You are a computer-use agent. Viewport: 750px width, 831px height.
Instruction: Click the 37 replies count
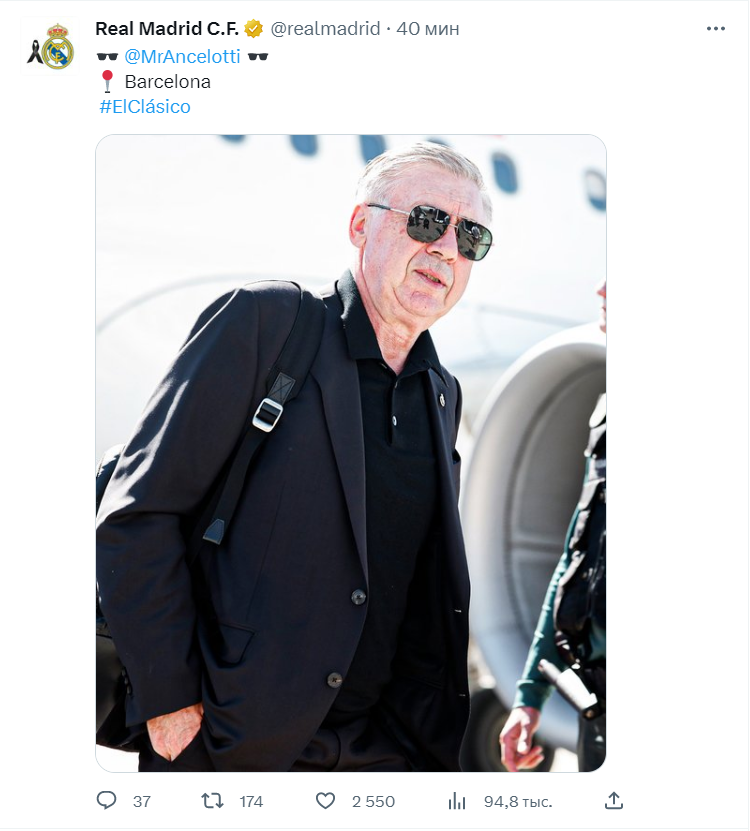click(142, 801)
